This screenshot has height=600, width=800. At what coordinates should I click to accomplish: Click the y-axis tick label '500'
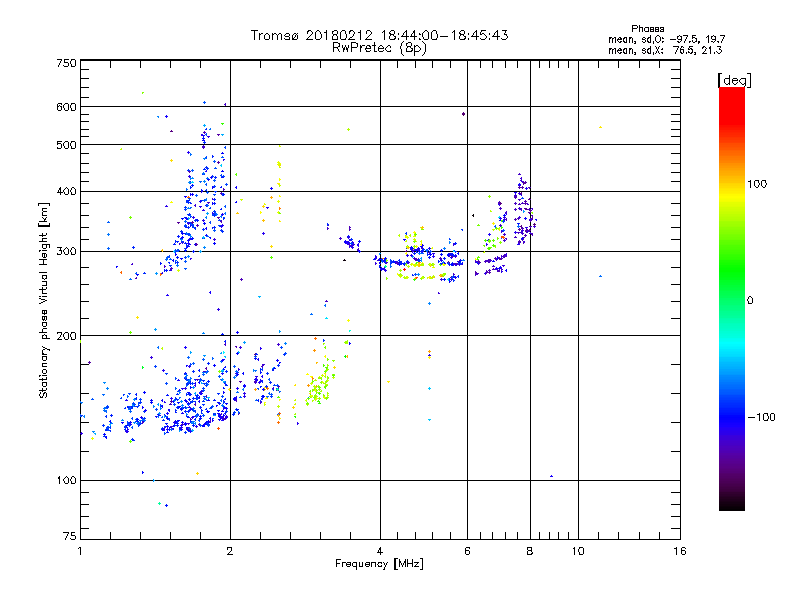[67, 145]
